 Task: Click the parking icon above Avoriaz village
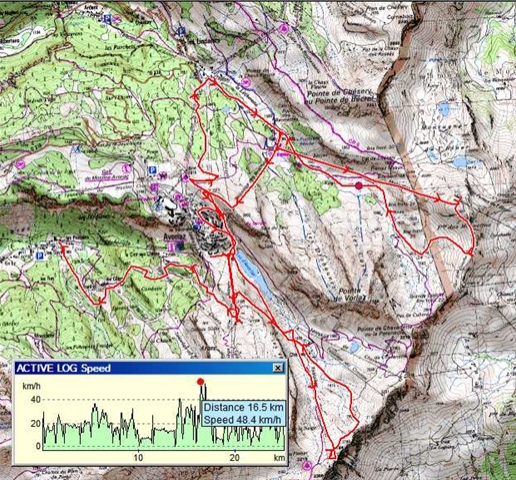click(152, 170)
